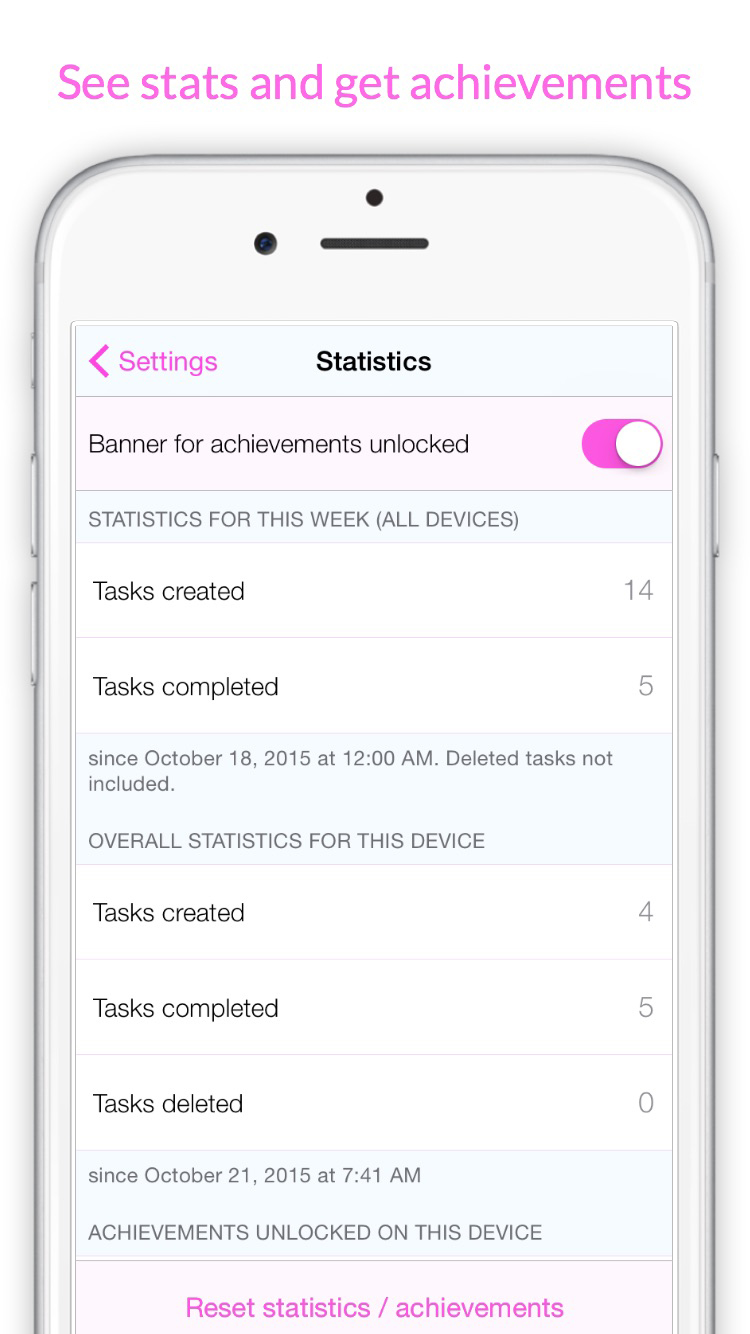Tap the pink back chevron arrow
This screenshot has width=750, height=1334.
pyautogui.click(x=98, y=361)
